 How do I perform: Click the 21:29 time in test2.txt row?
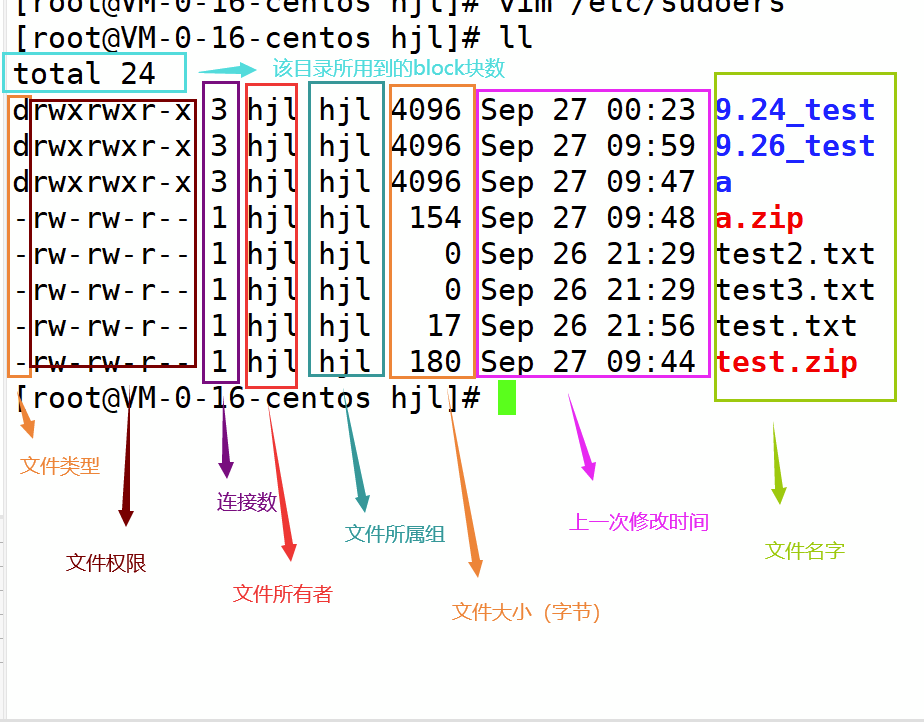point(651,254)
